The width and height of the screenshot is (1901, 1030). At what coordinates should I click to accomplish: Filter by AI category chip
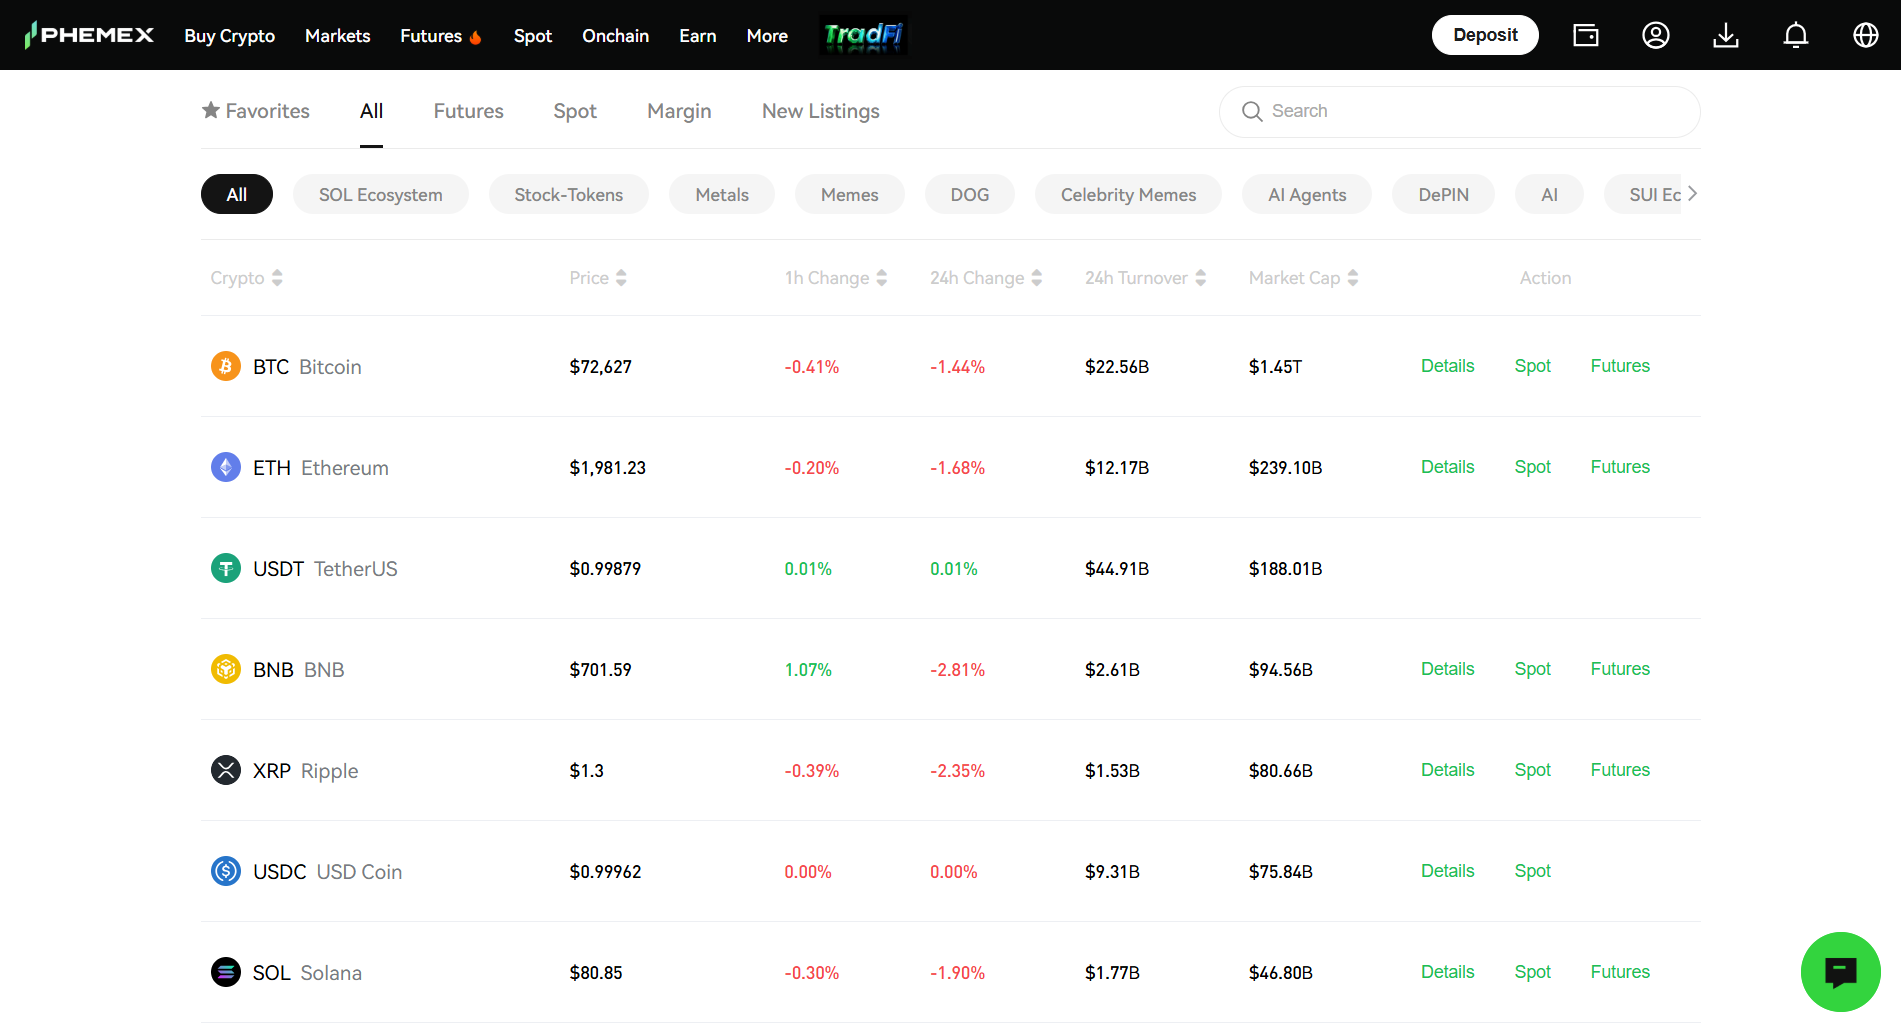coord(1549,194)
